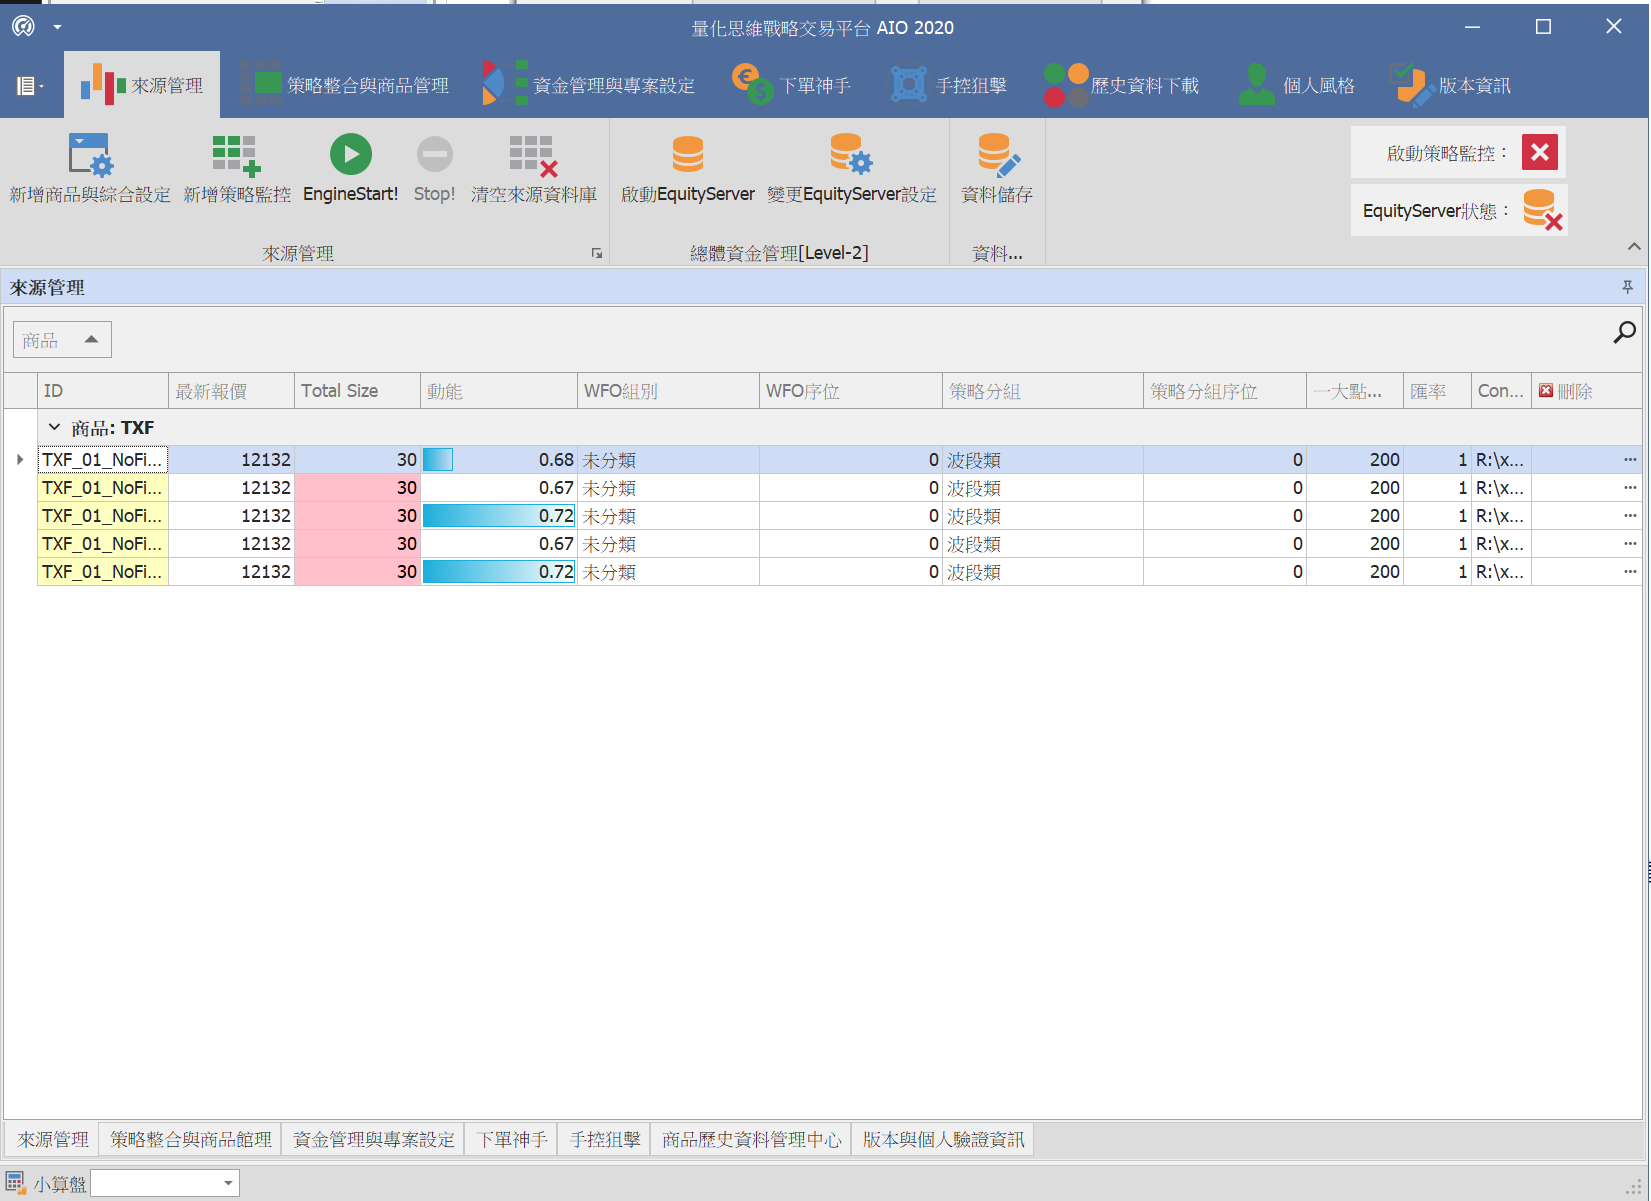This screenshot has width=1651, height=1201.
Task: Click window resize grip bottom corner
Action: coord(1634,1187)
